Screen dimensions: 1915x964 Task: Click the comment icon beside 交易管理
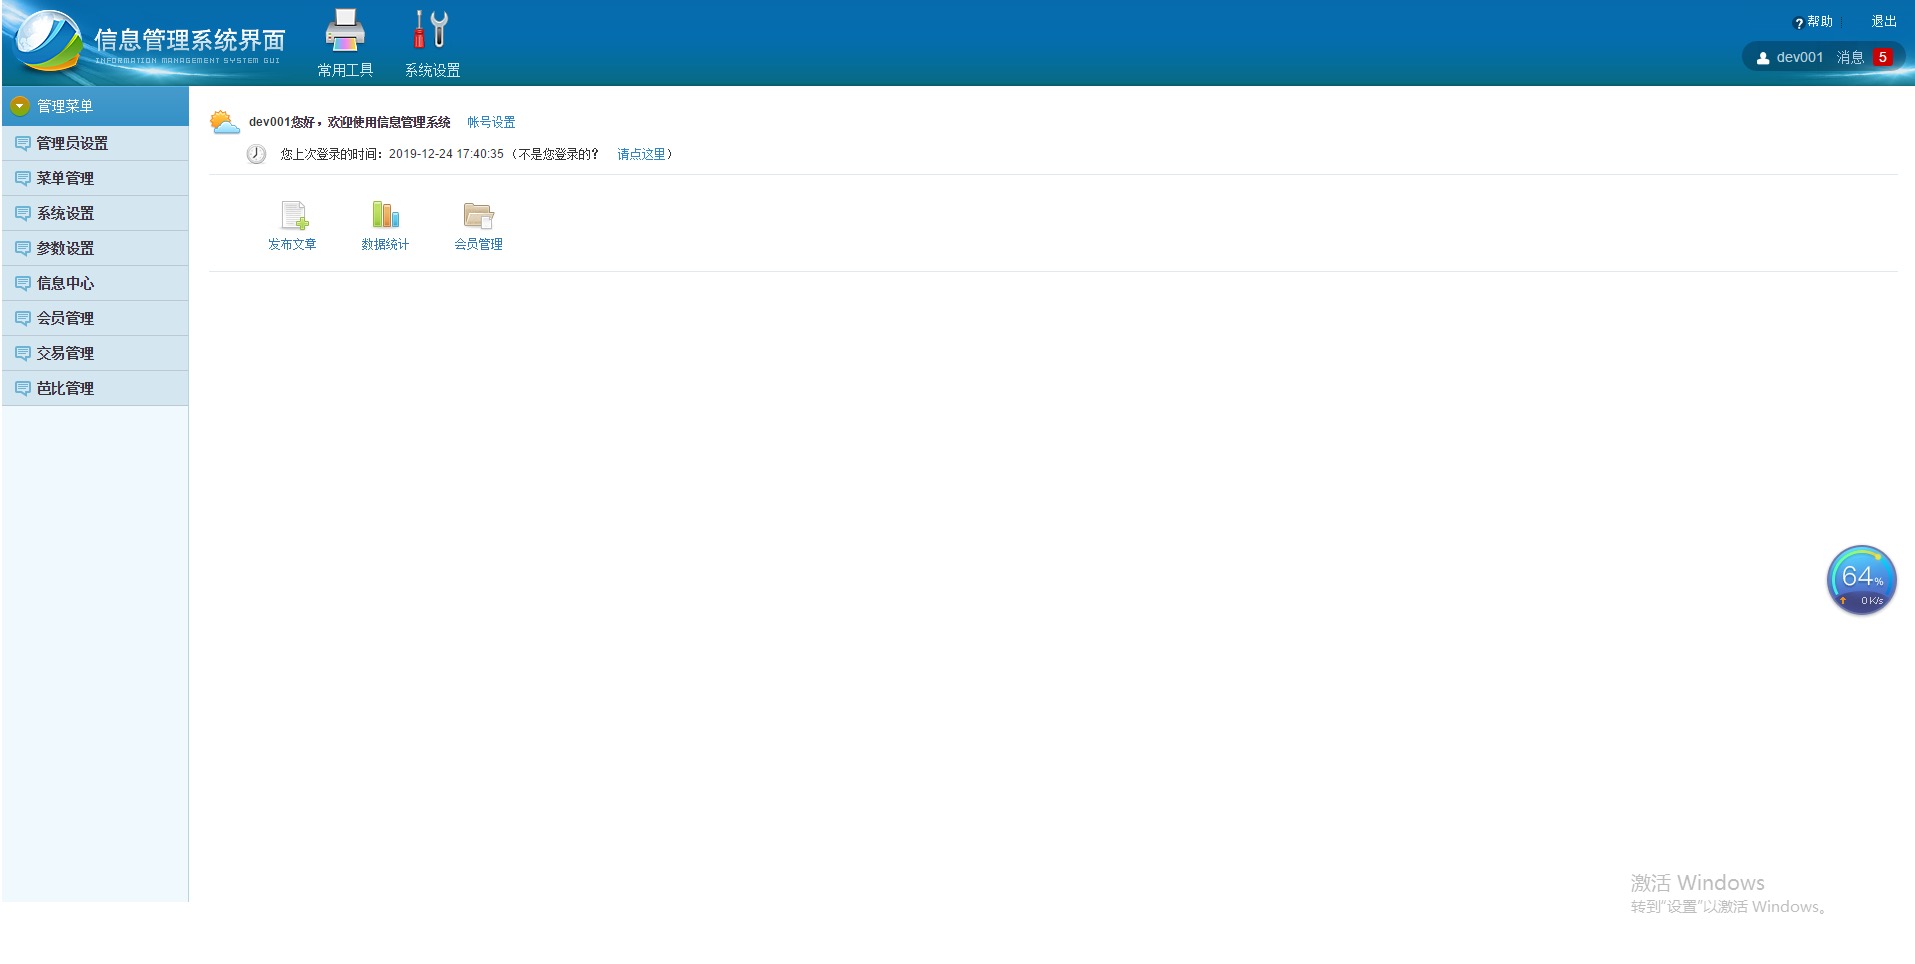pos(23,353)
